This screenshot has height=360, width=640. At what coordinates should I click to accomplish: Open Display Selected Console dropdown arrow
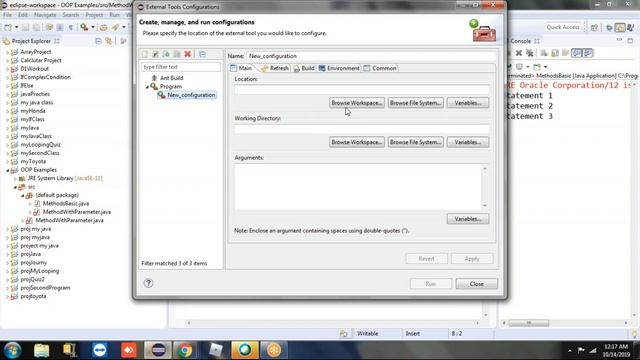click(x=527, y=67)
